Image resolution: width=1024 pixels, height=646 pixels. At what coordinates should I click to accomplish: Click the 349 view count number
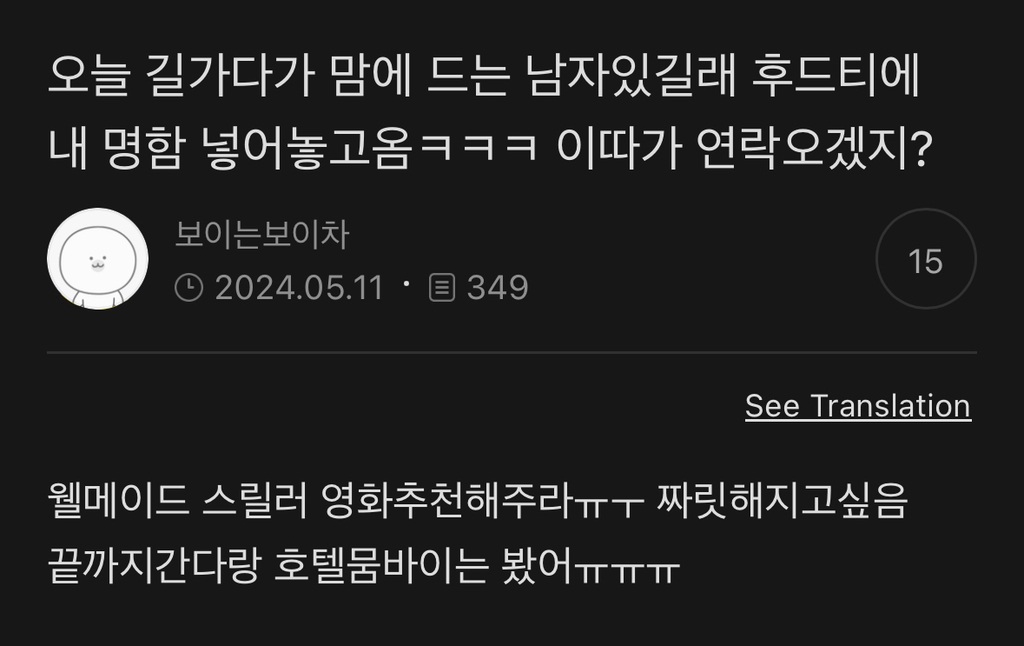[498, 287]
